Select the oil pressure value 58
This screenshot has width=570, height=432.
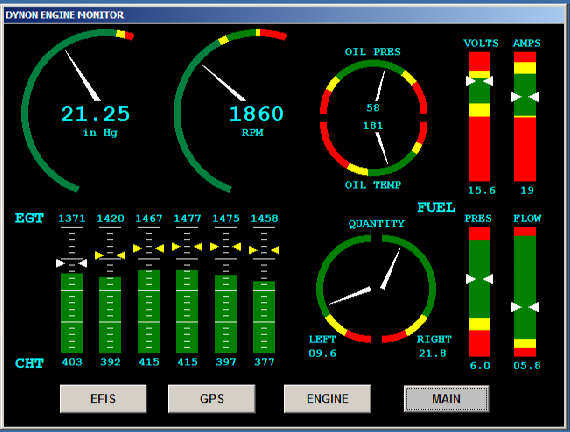[373, 108]
